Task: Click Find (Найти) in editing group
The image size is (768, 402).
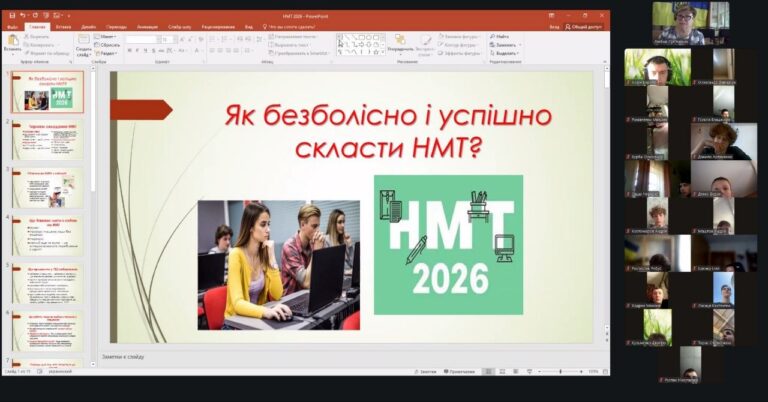Action: [500, 36]
